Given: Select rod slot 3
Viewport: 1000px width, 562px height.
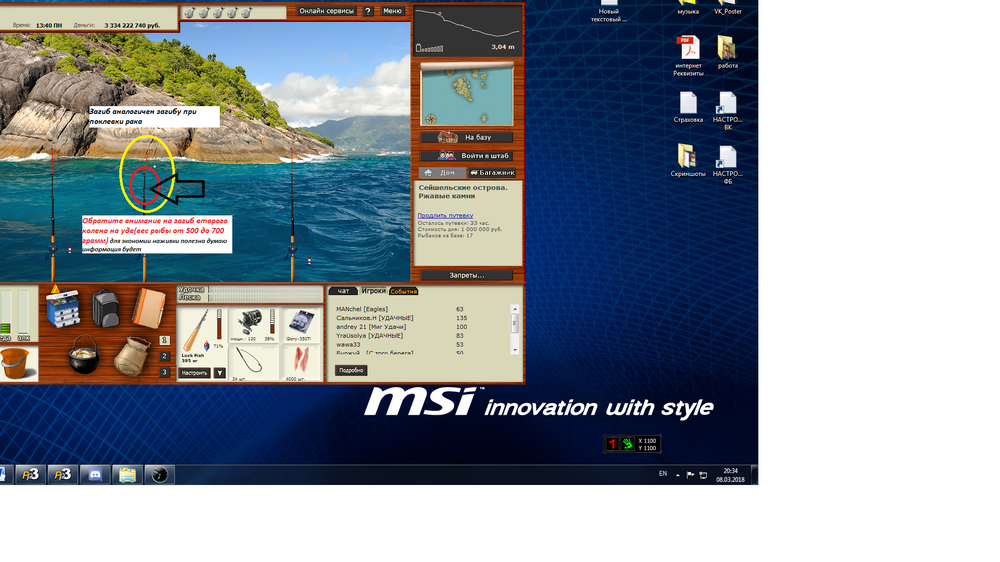Looking at the screenshot, I should point(164,372).
